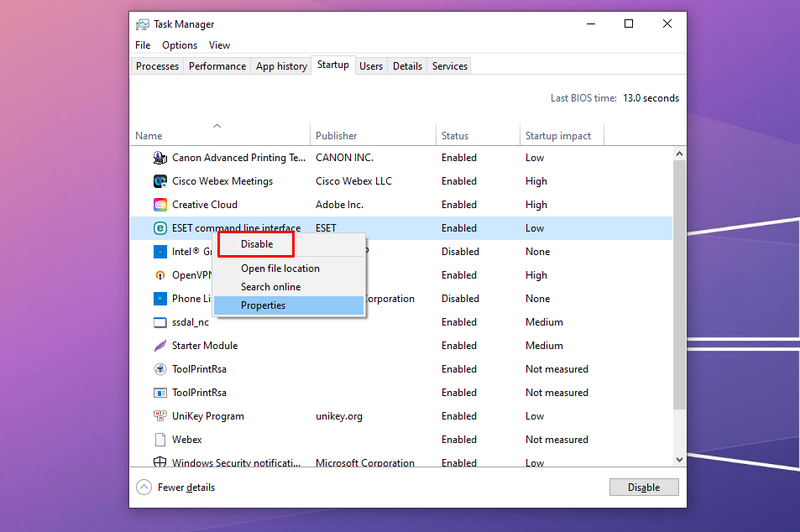The image size is (800, 532).
Task: Click the Adobe Inc. publisher cell
Action: pyautogui.click(x=339, y=205)
